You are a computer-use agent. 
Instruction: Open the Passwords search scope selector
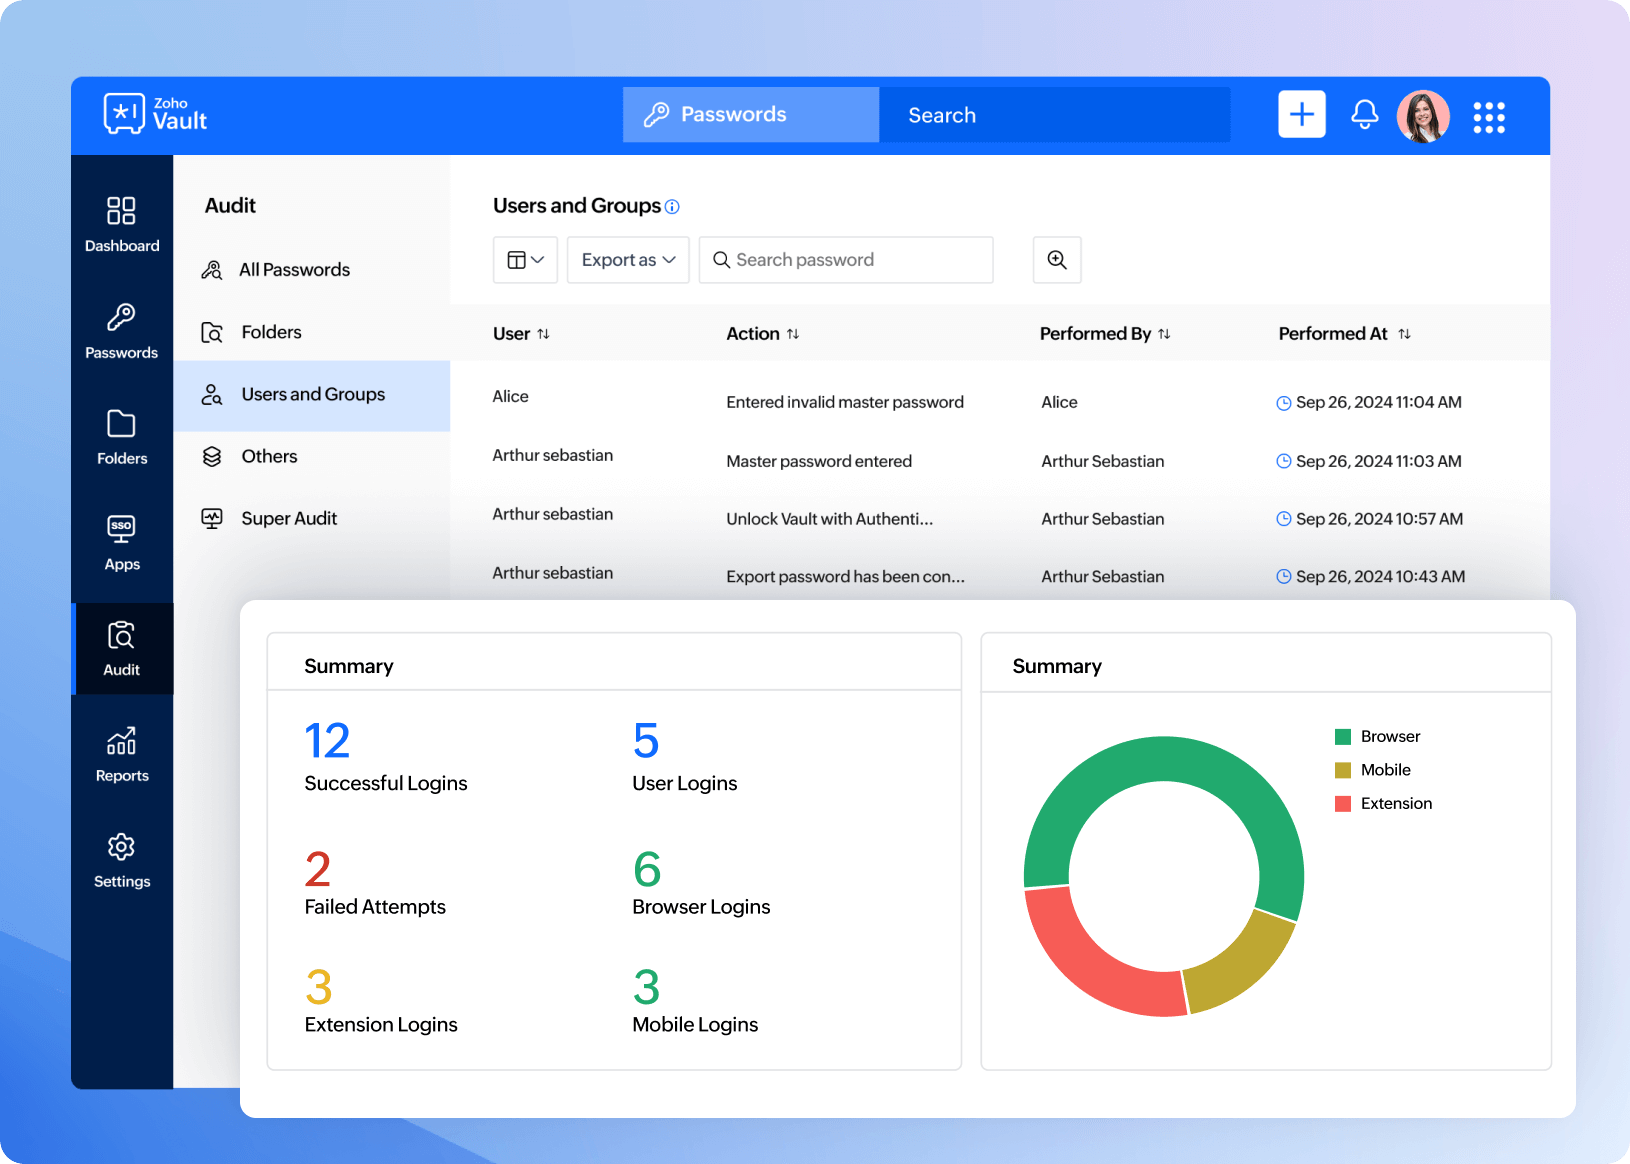pos(750,114)
